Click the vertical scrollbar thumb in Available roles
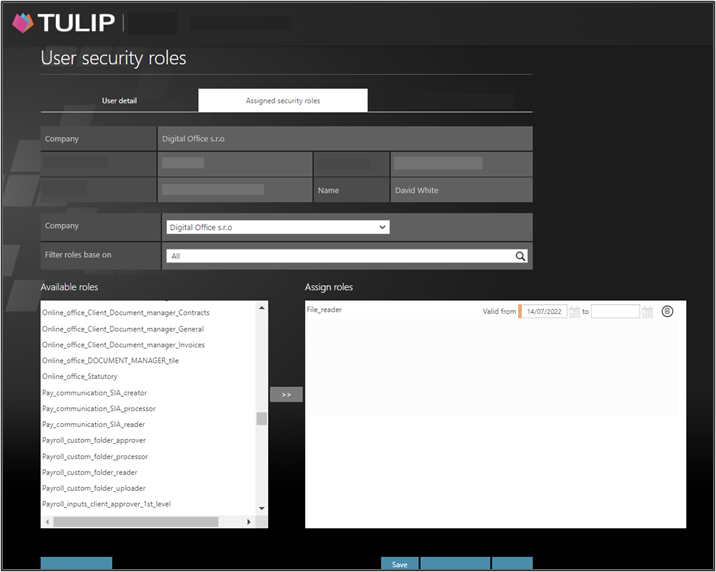The width and height of the screenshot is (716, 572). (x=262, y=419)
